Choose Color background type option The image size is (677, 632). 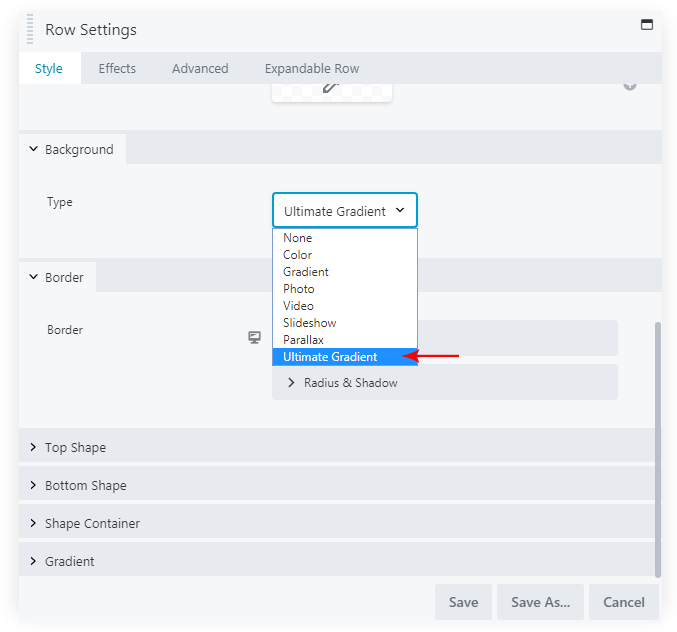298,255
